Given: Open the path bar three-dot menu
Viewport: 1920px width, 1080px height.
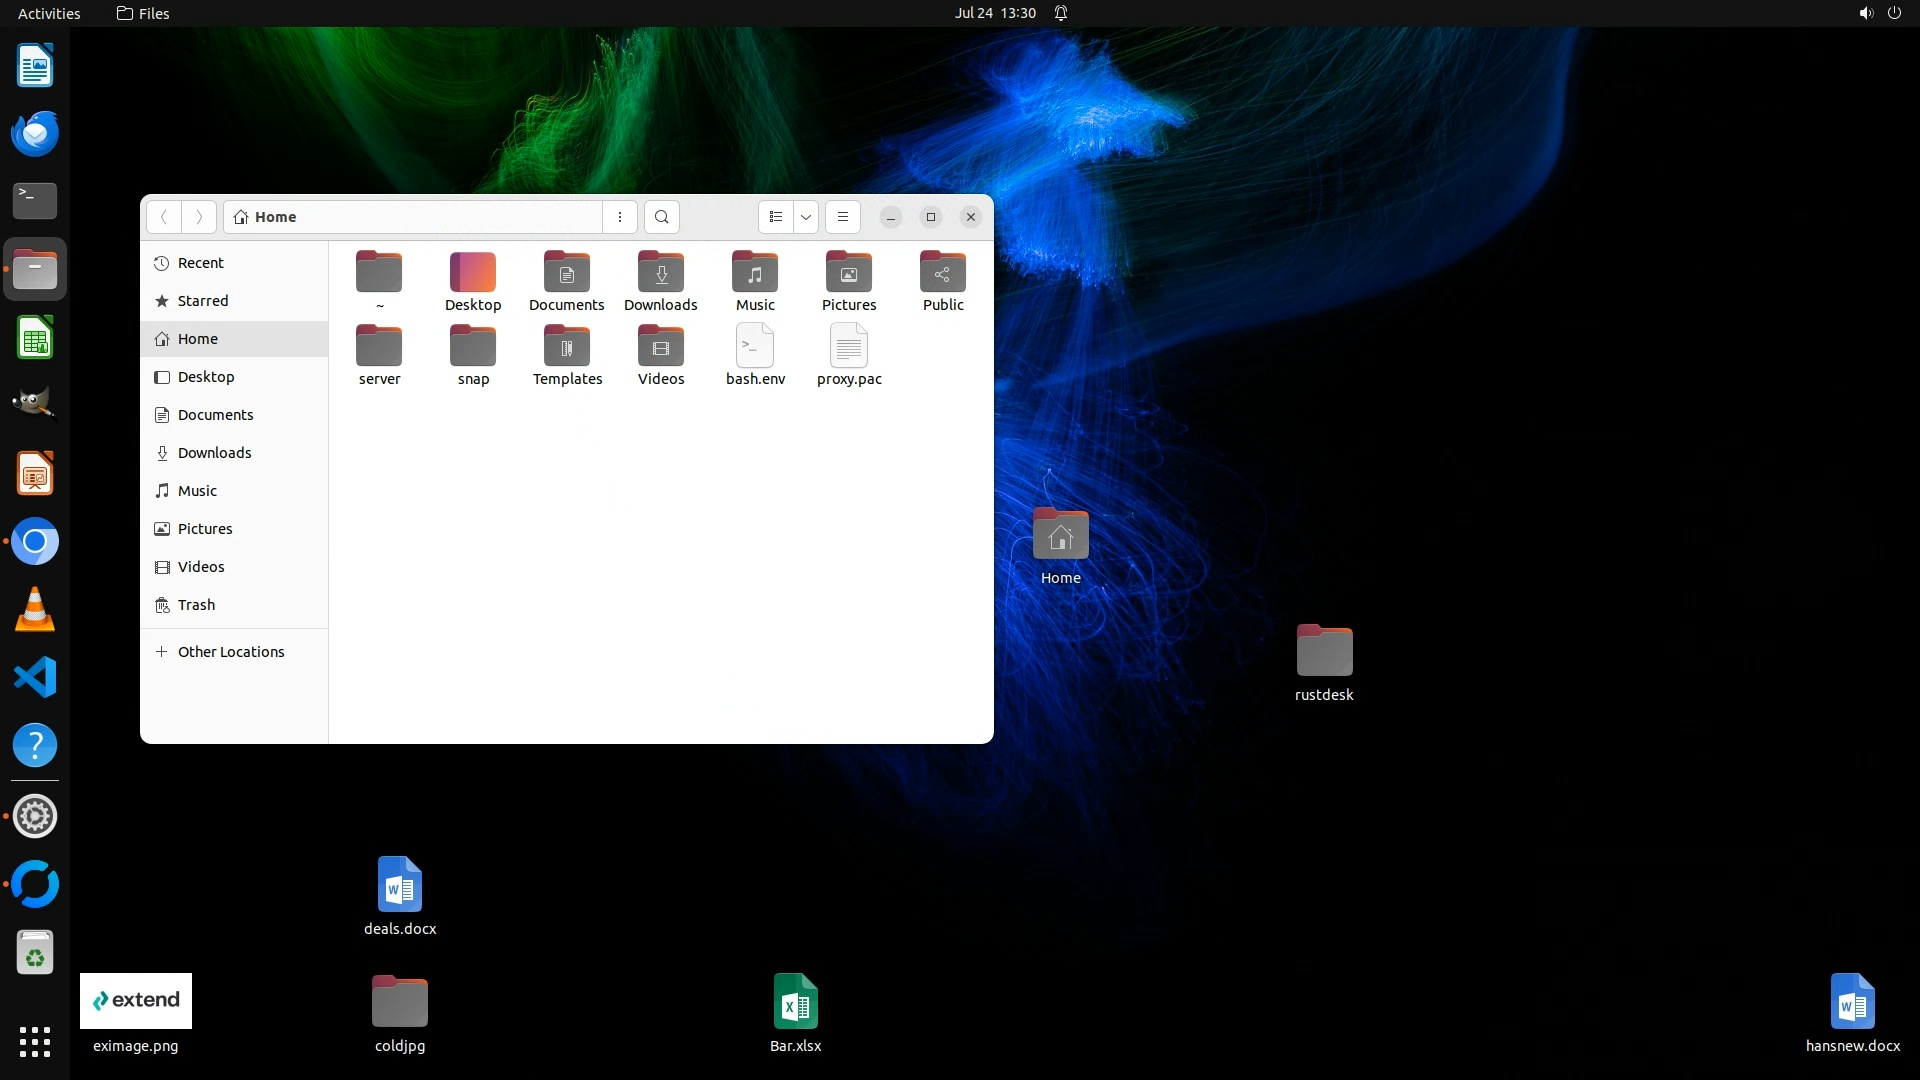Looking at the screenshot, I should [x=620, y=217].
